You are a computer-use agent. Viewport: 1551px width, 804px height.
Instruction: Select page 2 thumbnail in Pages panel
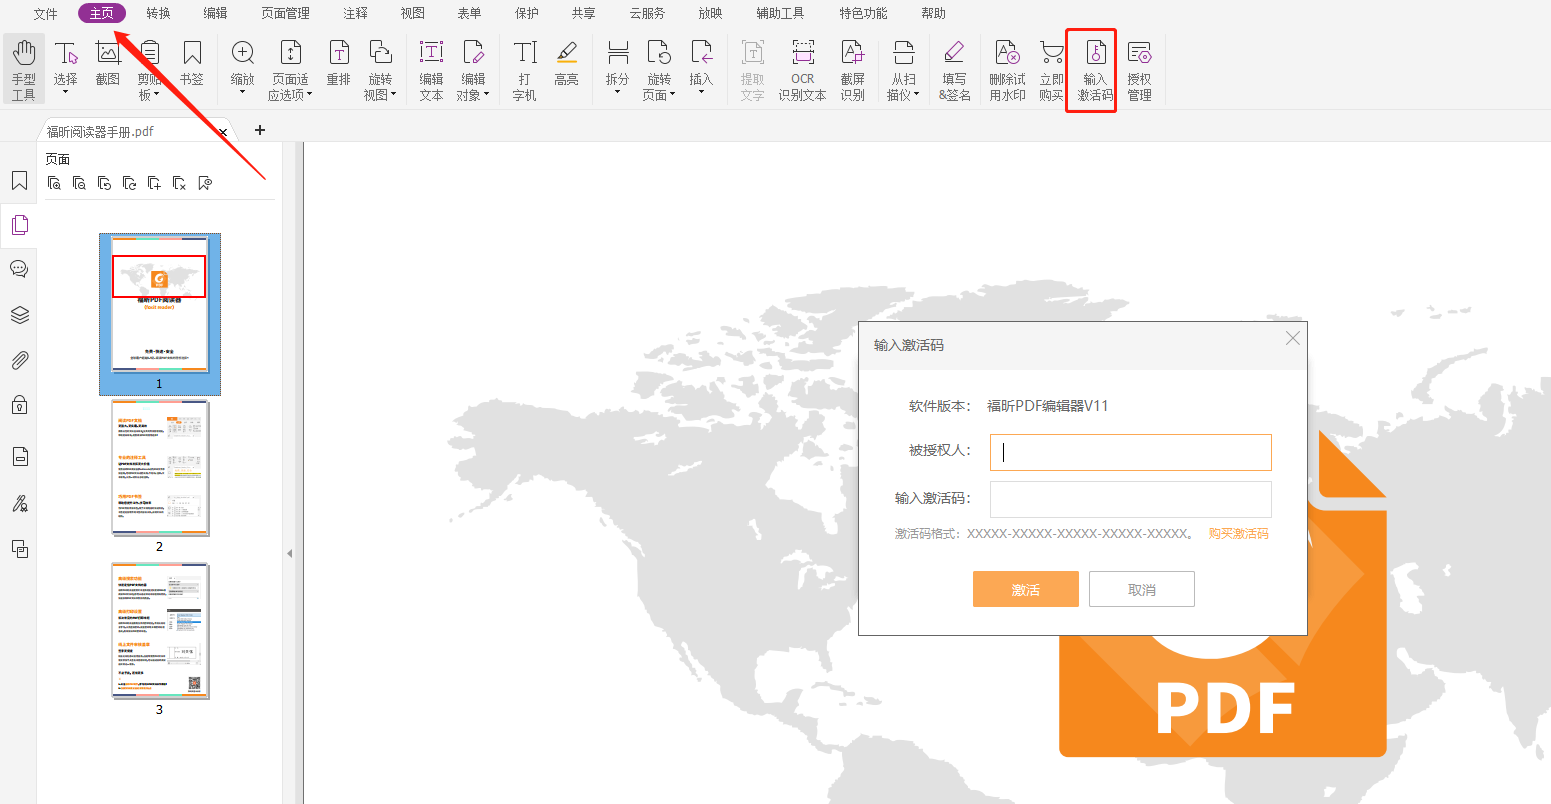point(159,468)
